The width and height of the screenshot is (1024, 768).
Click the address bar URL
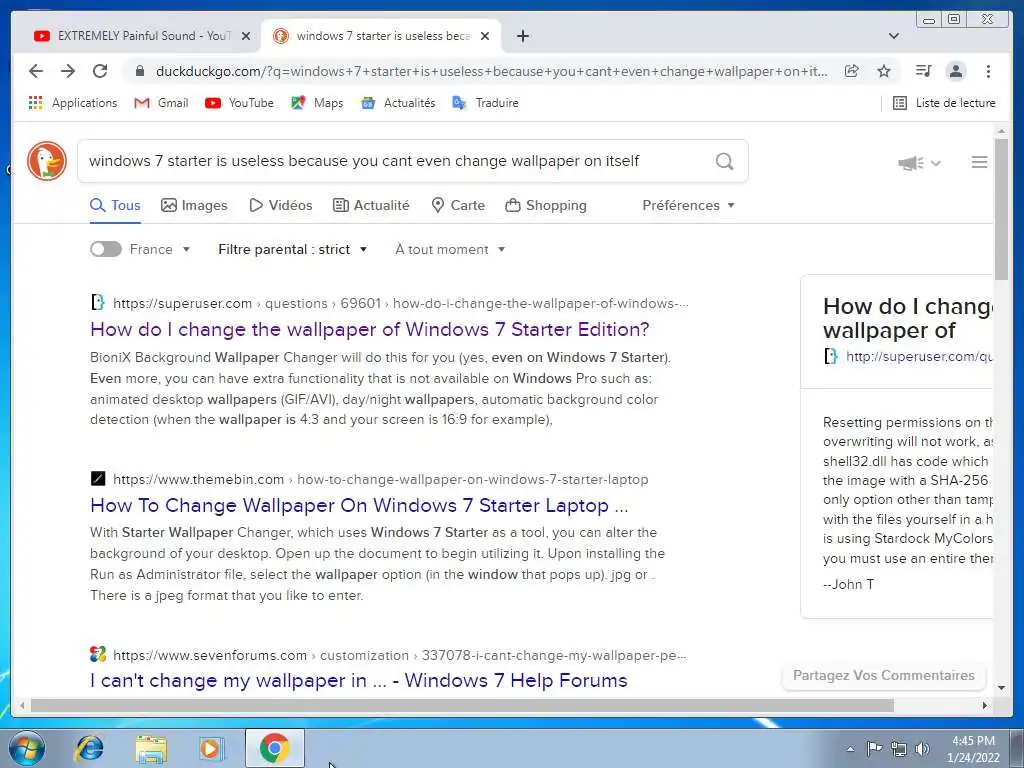coord(491,71)
